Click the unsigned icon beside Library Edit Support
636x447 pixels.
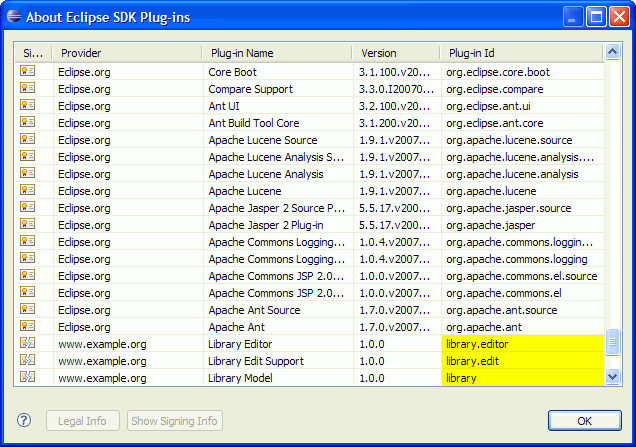(x=28, y=360)
